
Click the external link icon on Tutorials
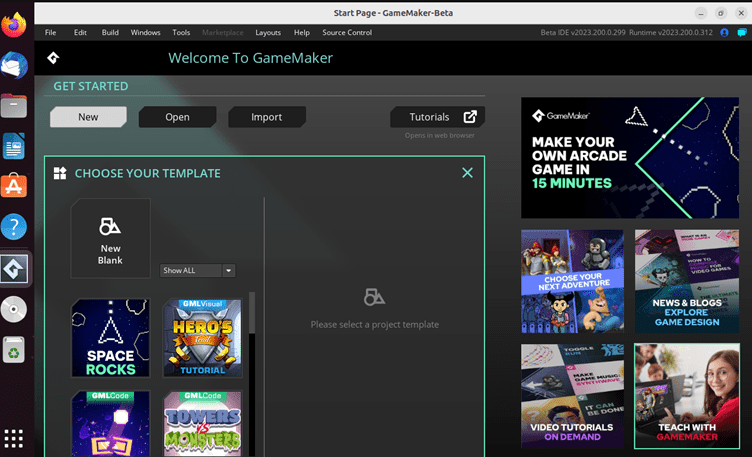(x=470, y=117)
